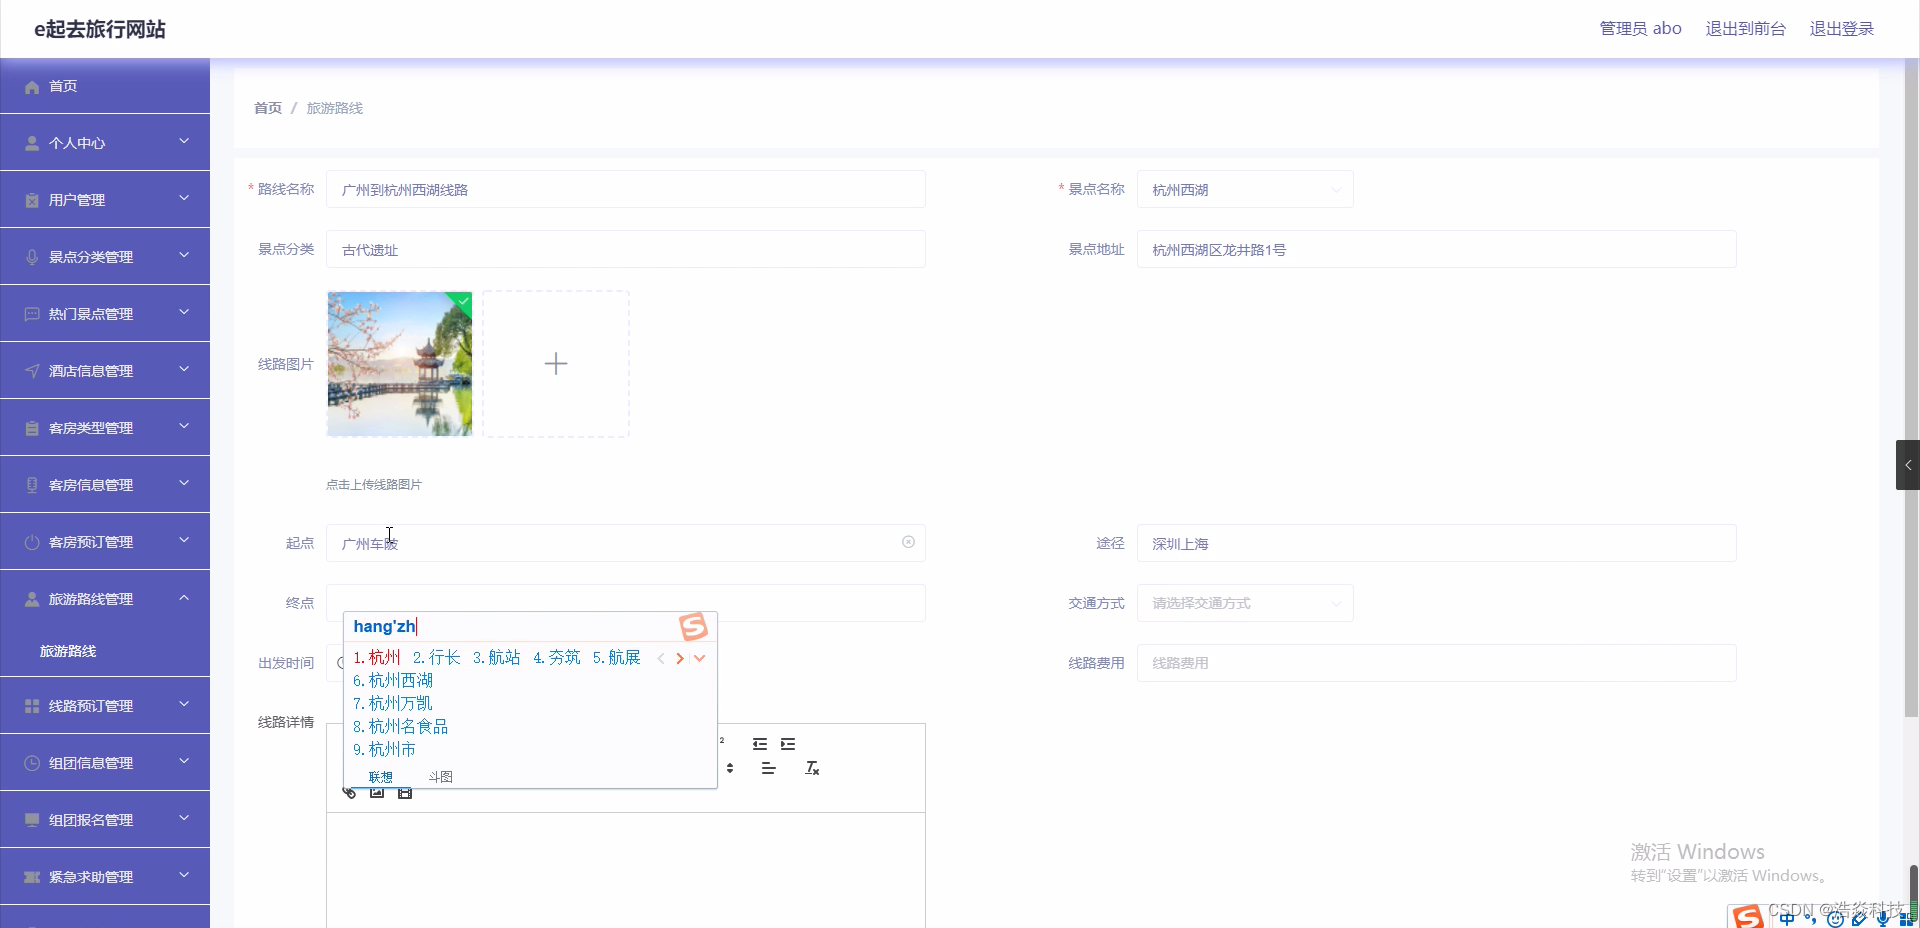The height and width of the screenshot is (928, 1920).
Task: Select the 首页 home icon in sidebar
Action: click(31, 87)
